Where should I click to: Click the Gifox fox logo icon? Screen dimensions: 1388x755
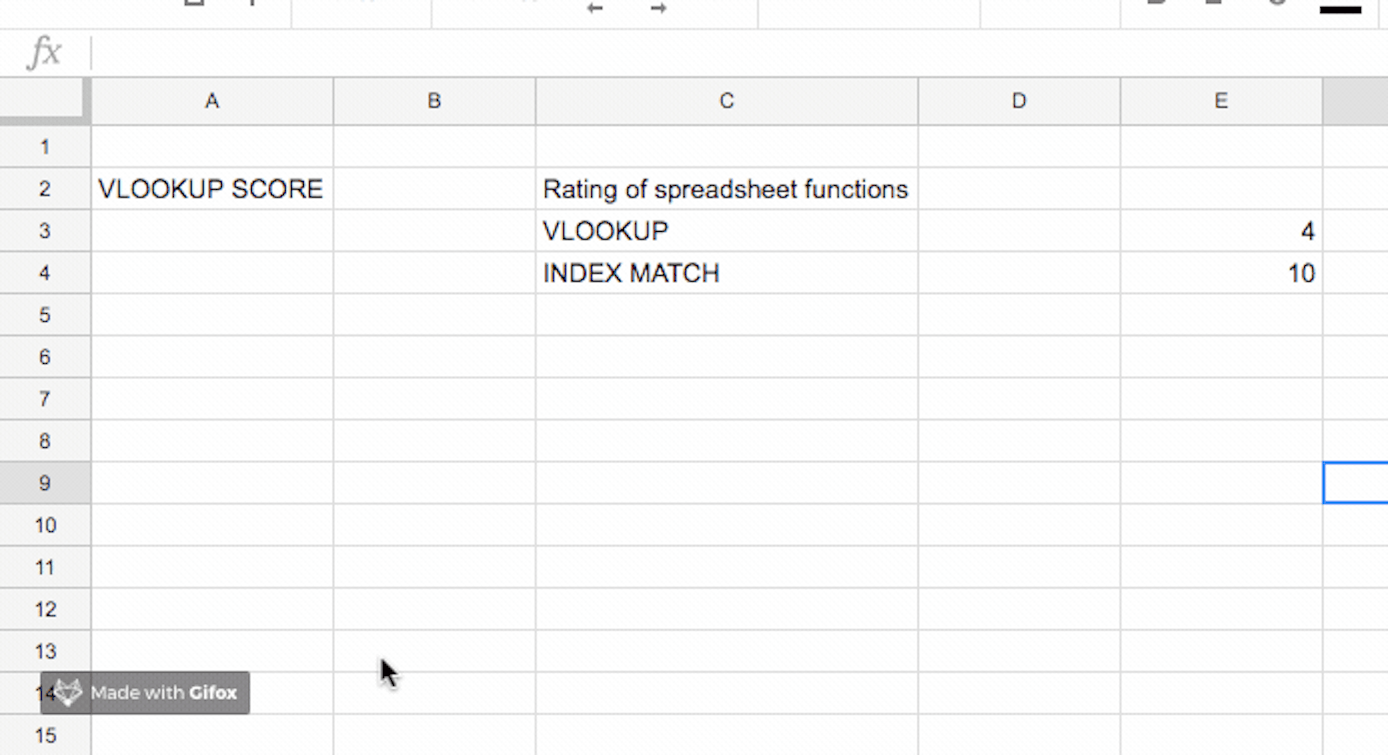coord(67,692)
